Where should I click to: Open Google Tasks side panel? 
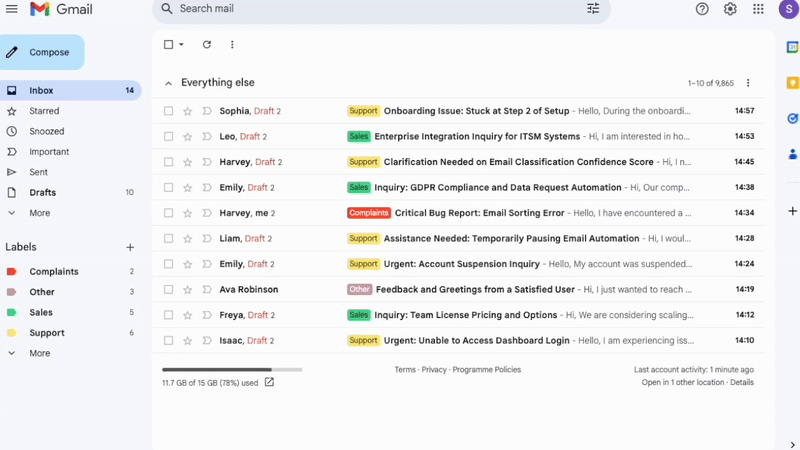click(792, 118)
